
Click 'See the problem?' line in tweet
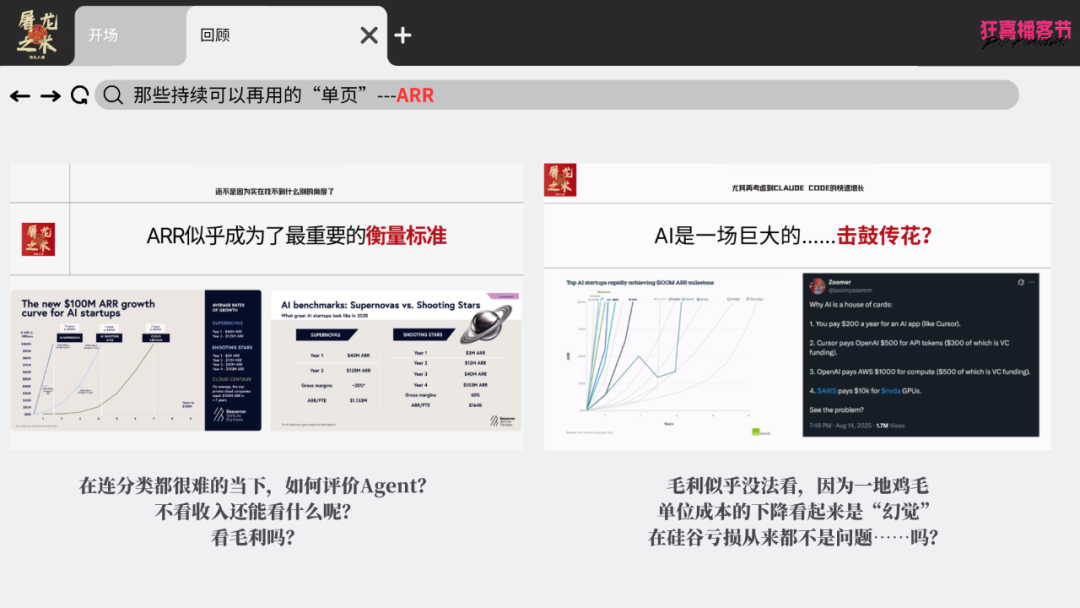coord(836,410)
